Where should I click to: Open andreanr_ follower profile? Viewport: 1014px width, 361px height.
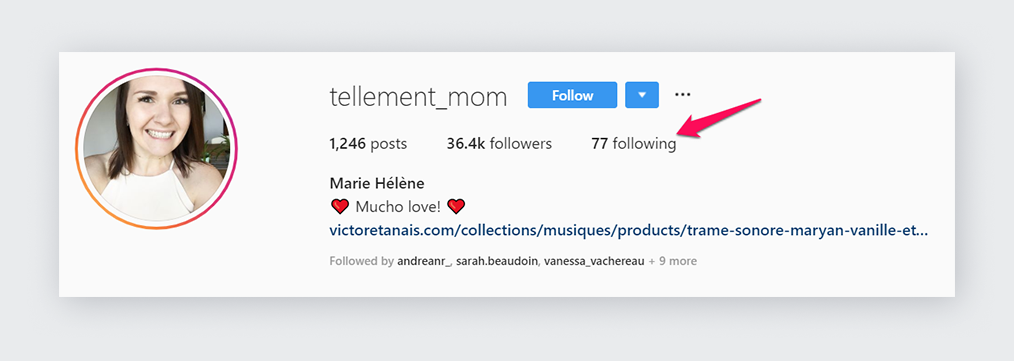pos(425,261)
